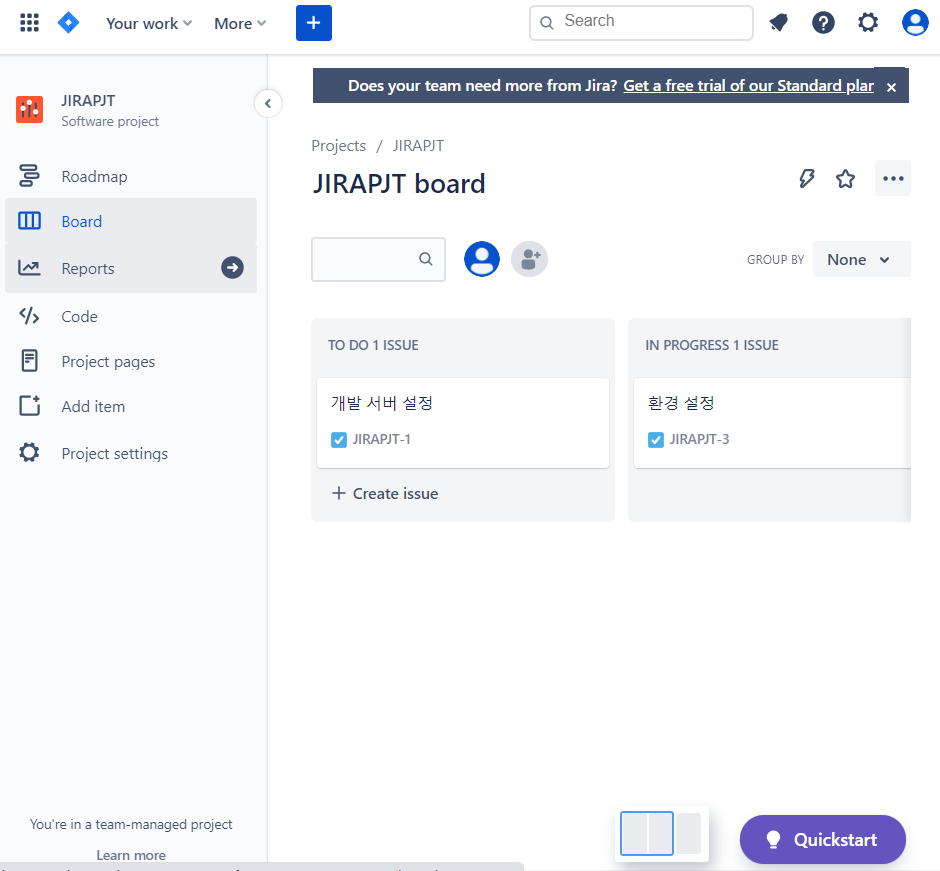
Task: Star the JIRAPJT board
Action: (845, 178)
